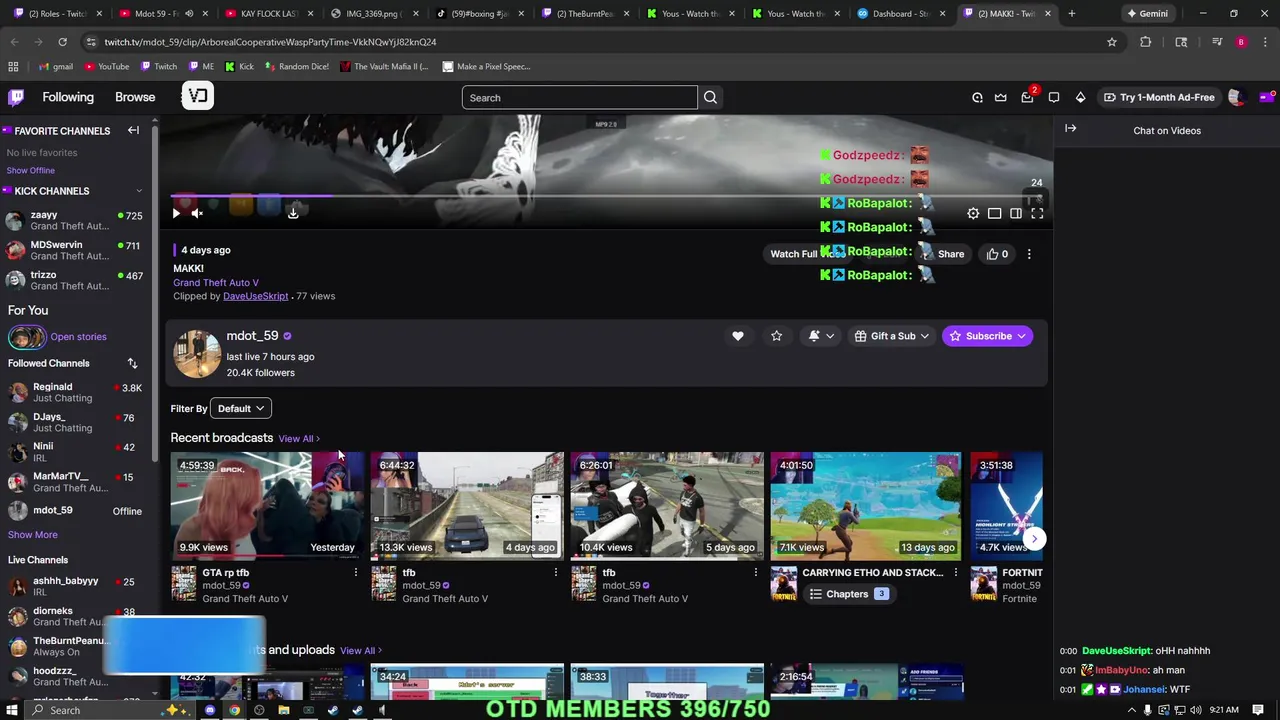Like the clip with thumbs up
Screen dimensions: 1280x720
pyautogui.click(x=997, y=254)
